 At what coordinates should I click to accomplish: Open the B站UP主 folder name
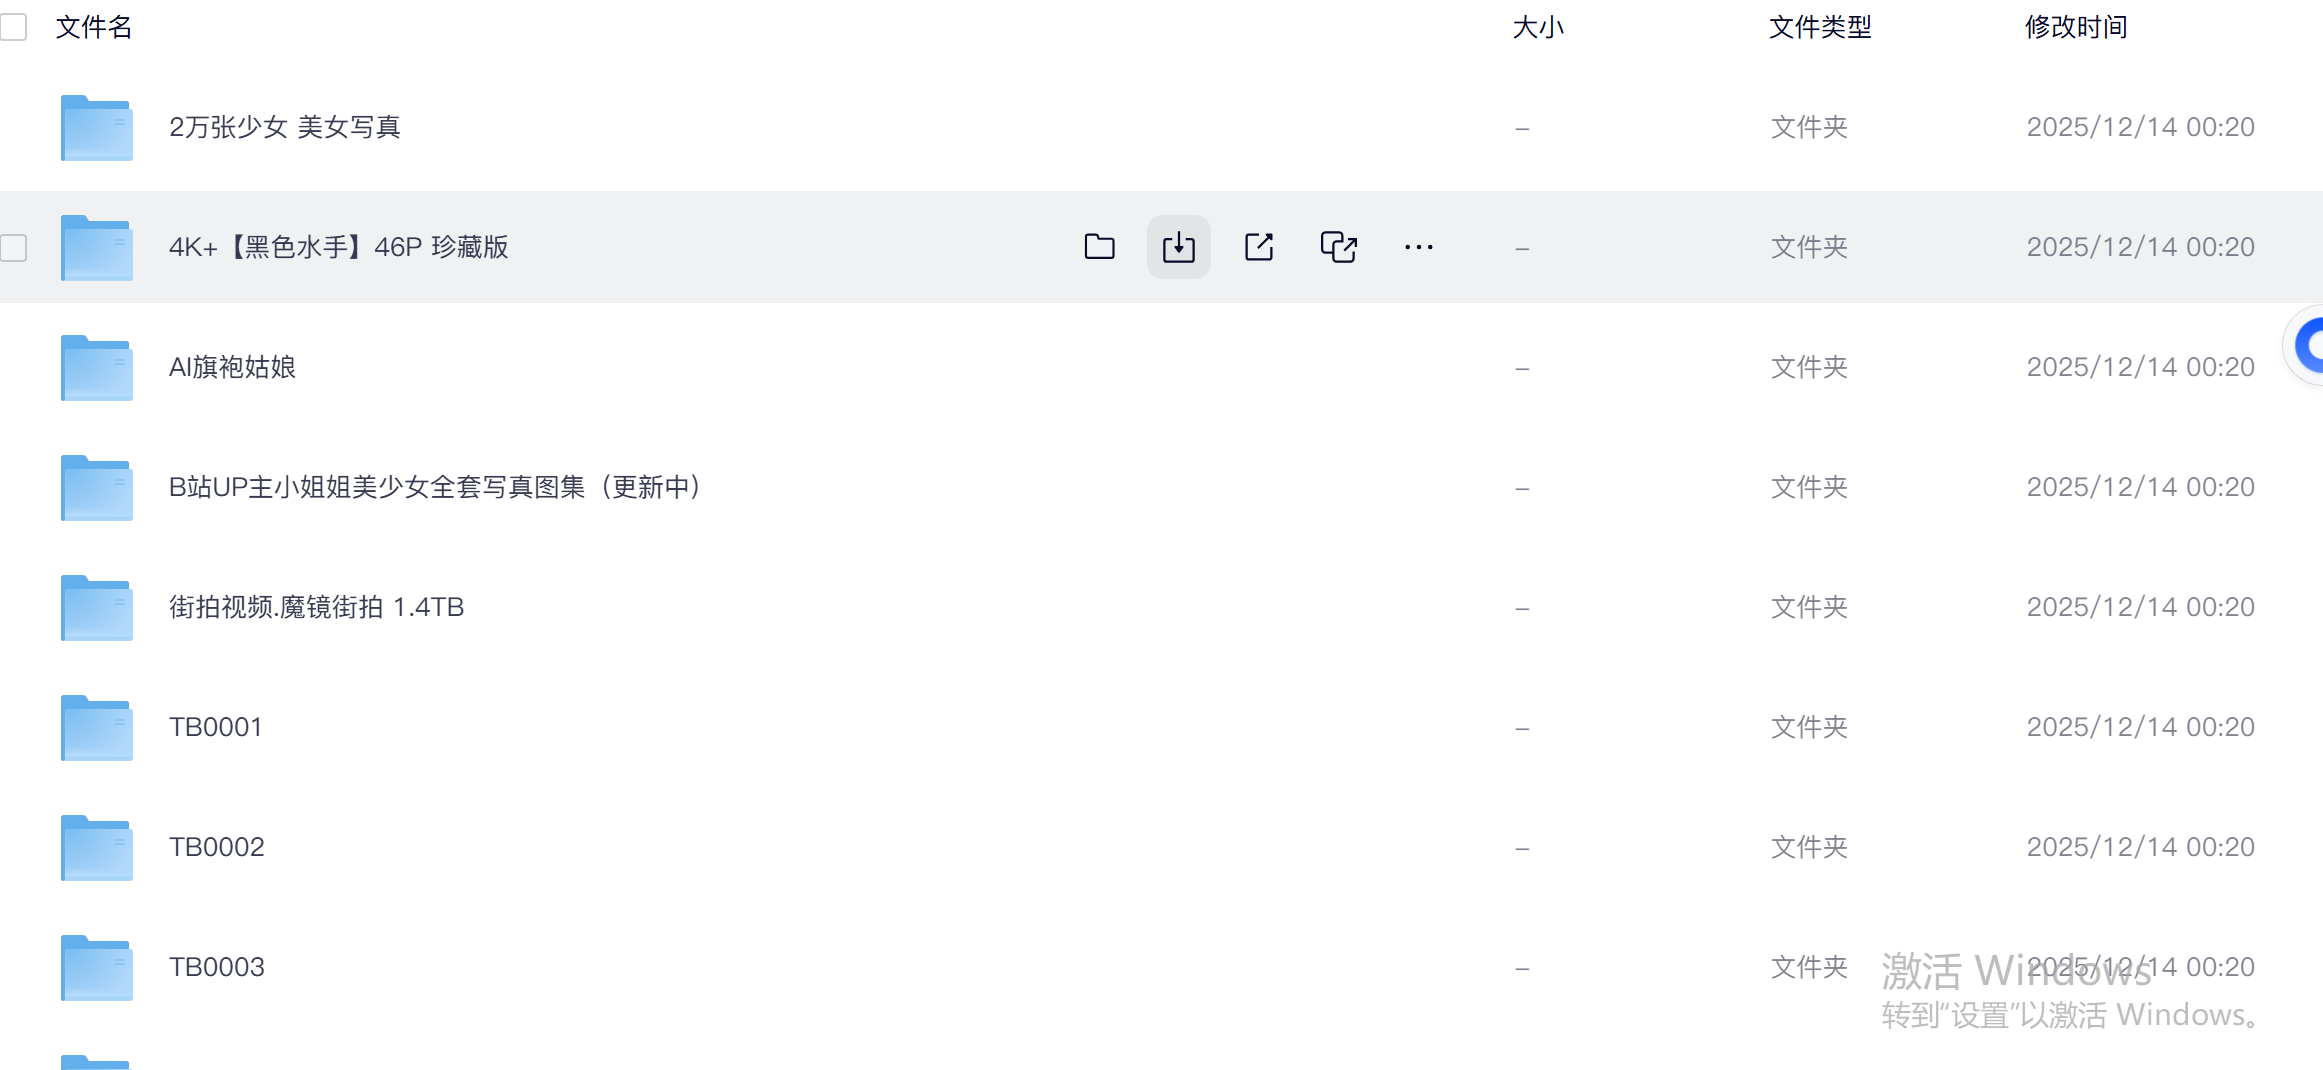click(x=434, y=487)
